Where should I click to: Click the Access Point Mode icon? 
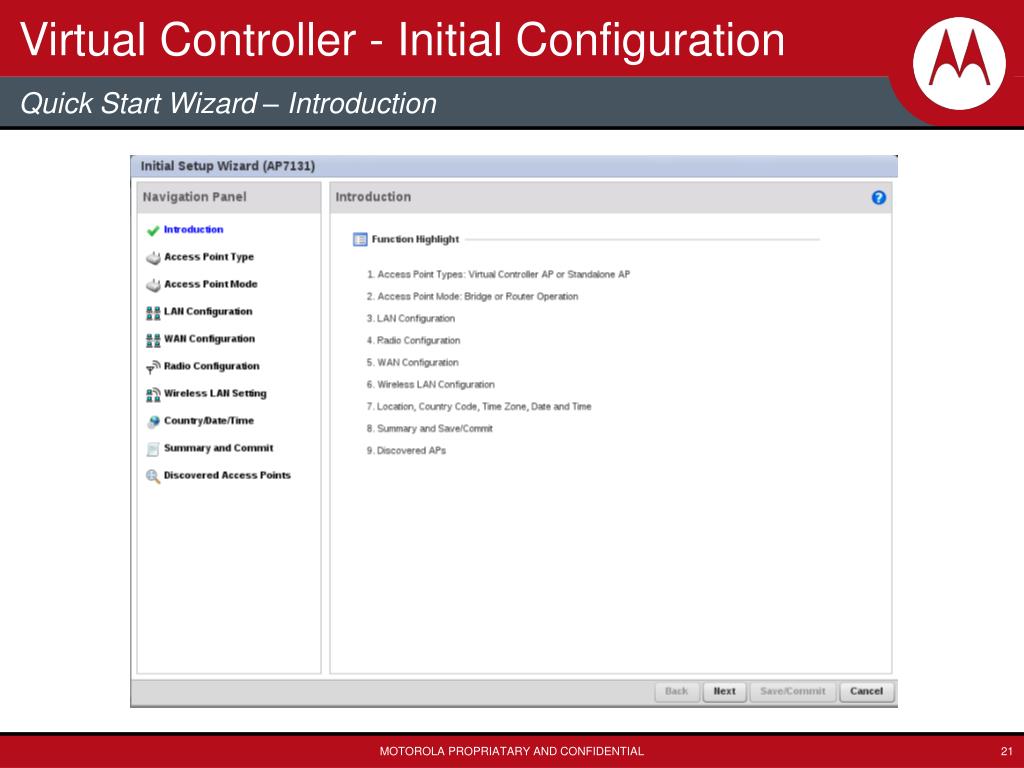[153, 285]
